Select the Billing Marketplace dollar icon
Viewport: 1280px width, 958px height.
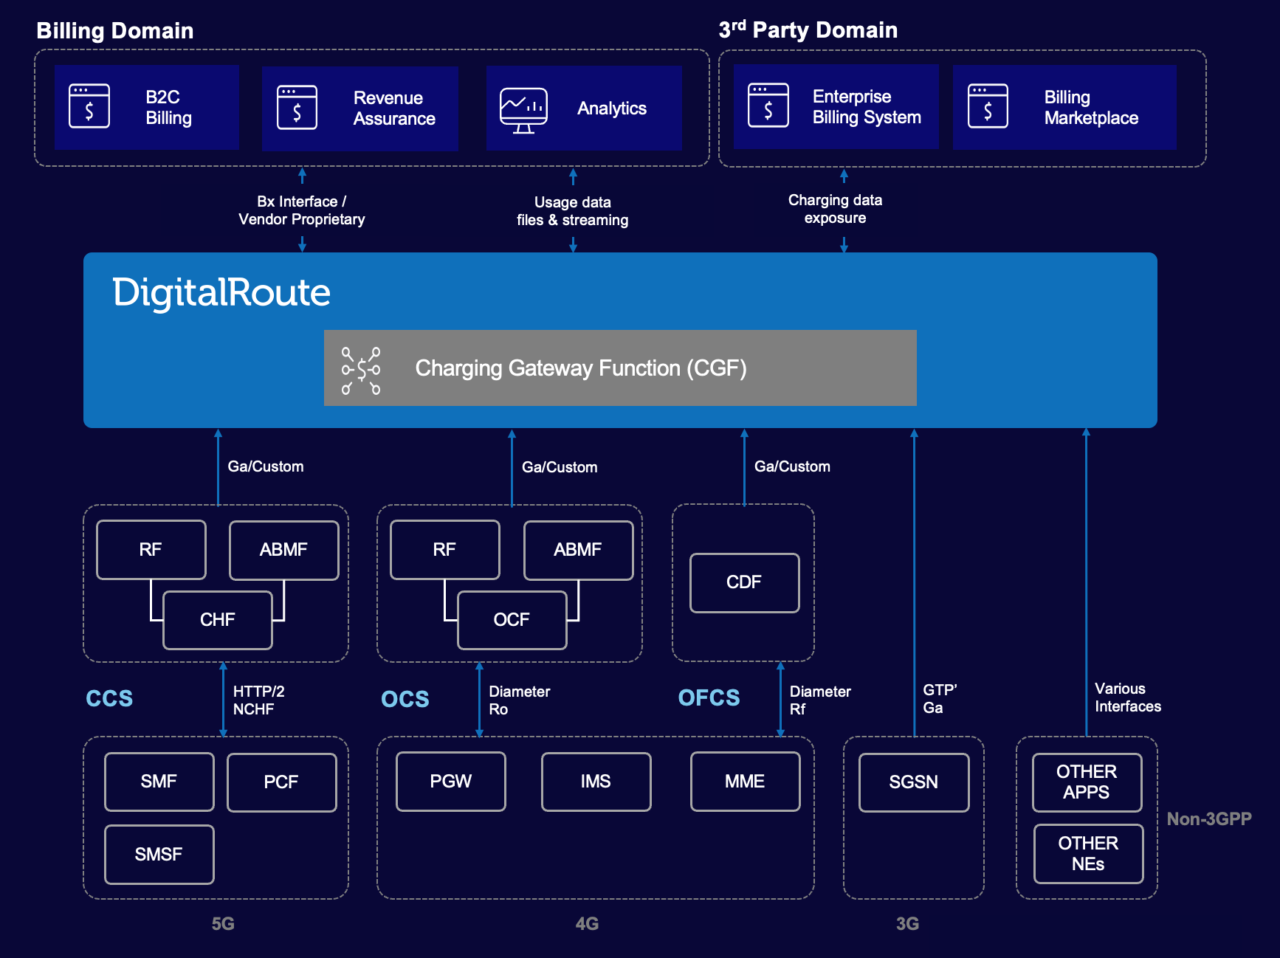tap(990, 104)
